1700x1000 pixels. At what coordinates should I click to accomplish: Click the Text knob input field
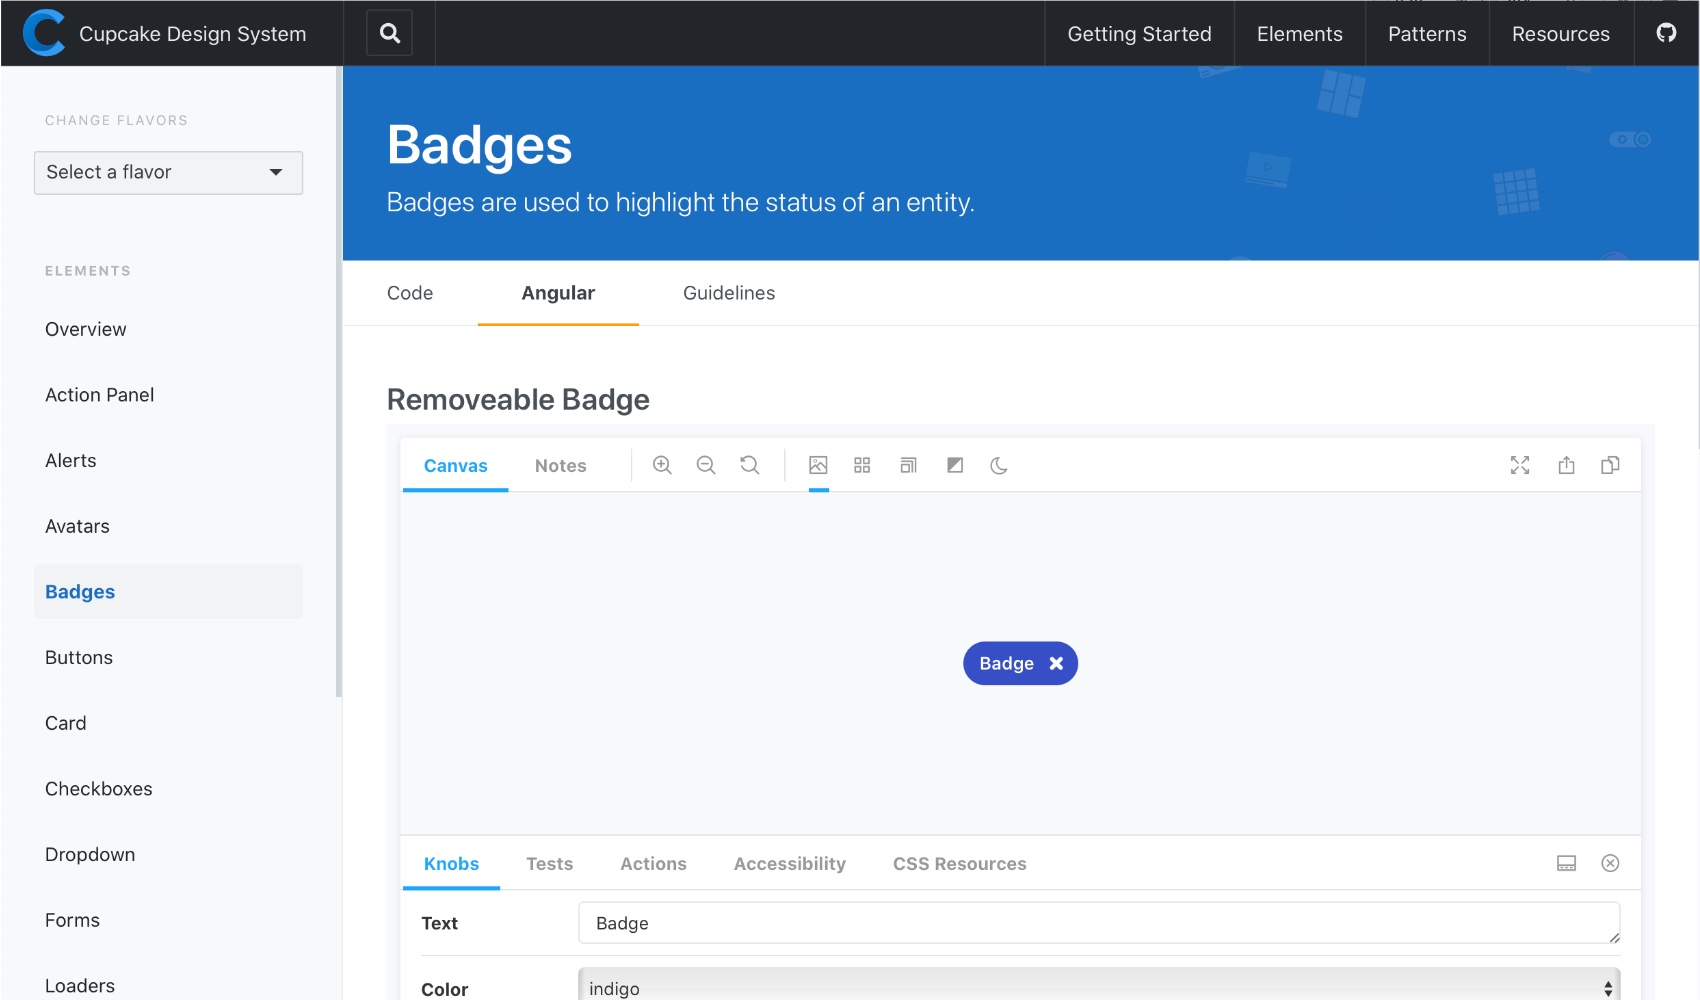(x=1098, y=923)
